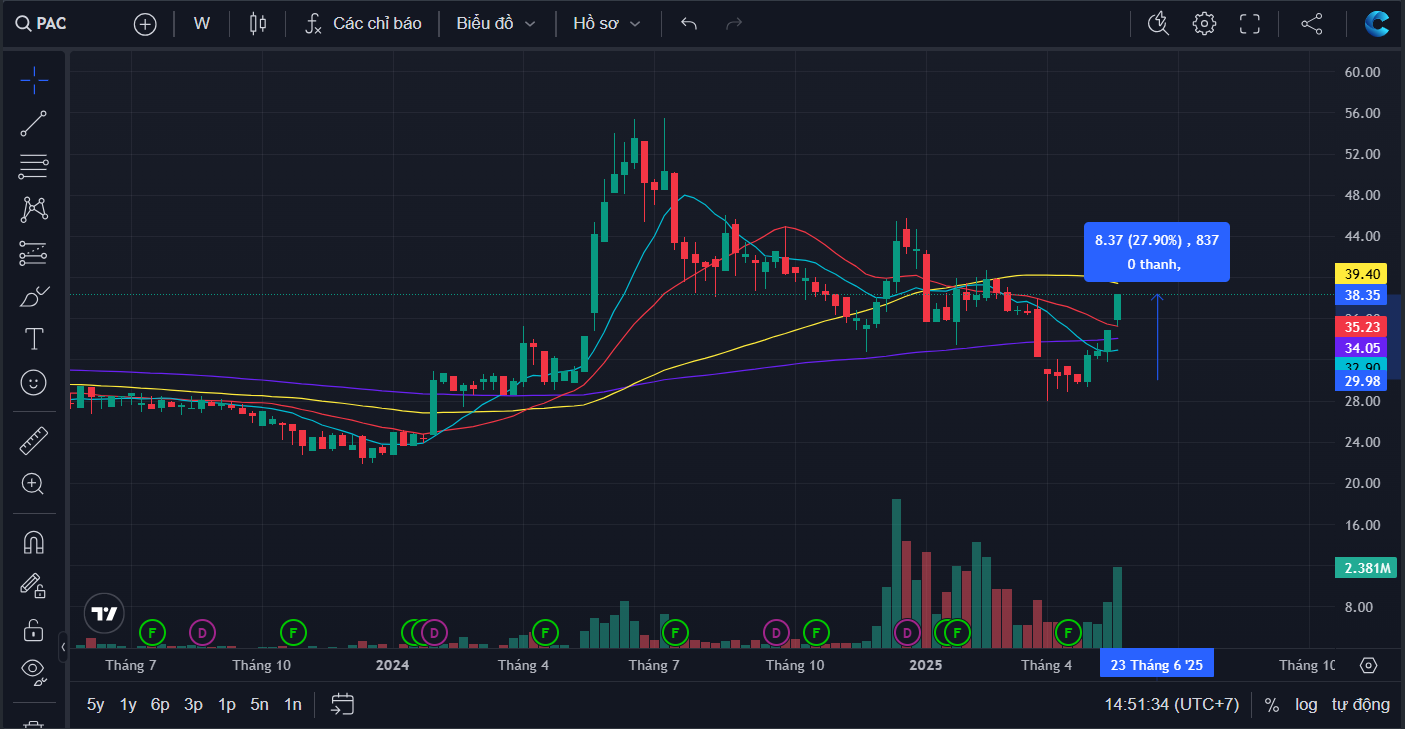
Task: Open the emoji icons tool
Action: pyautogui.click(x=33, y=382)
